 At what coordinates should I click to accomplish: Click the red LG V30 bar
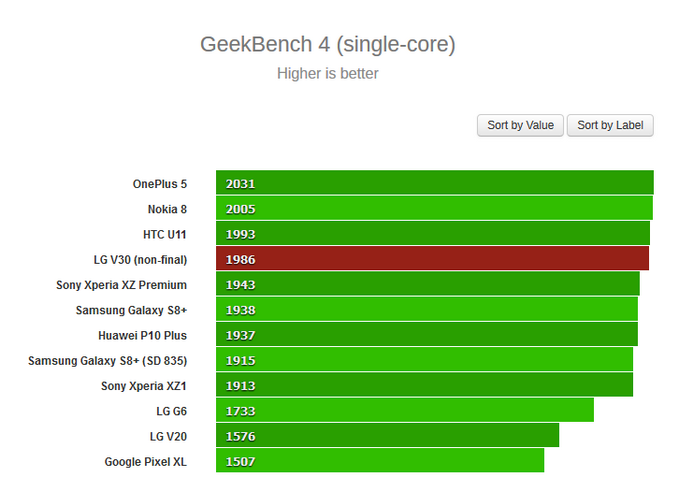[x=432, y=259]
